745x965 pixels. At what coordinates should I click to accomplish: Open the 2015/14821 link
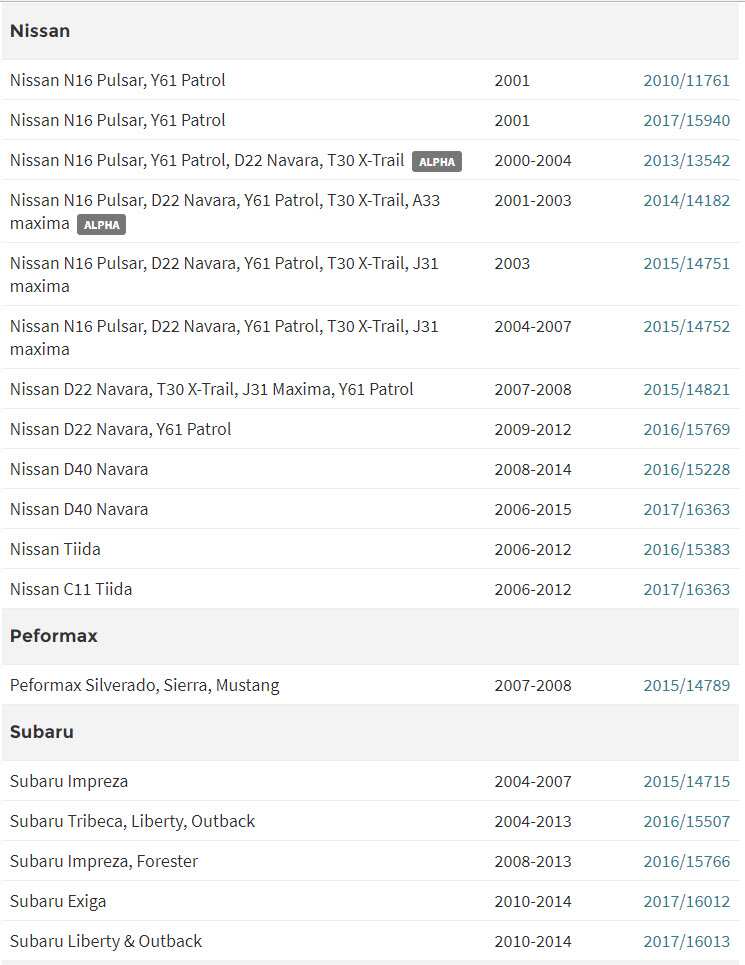point(686,390)
